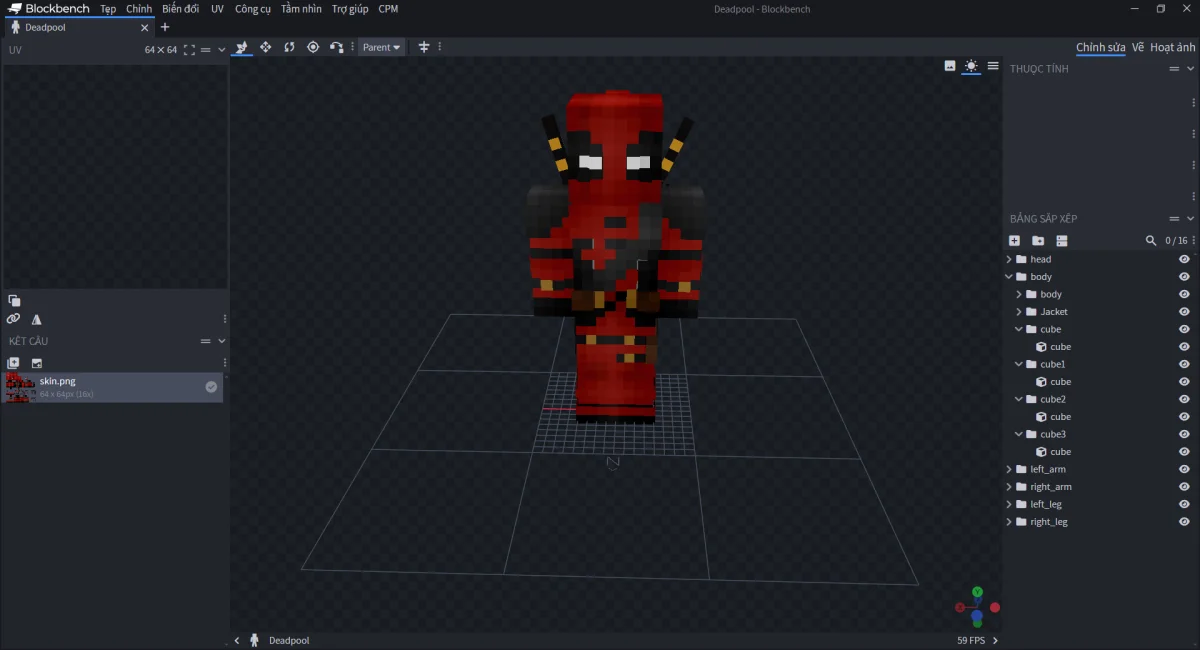Collapse the cube3 group
Viewport: 1200px width, 650px height.
pyautogui.click(x=1019, y=434)
